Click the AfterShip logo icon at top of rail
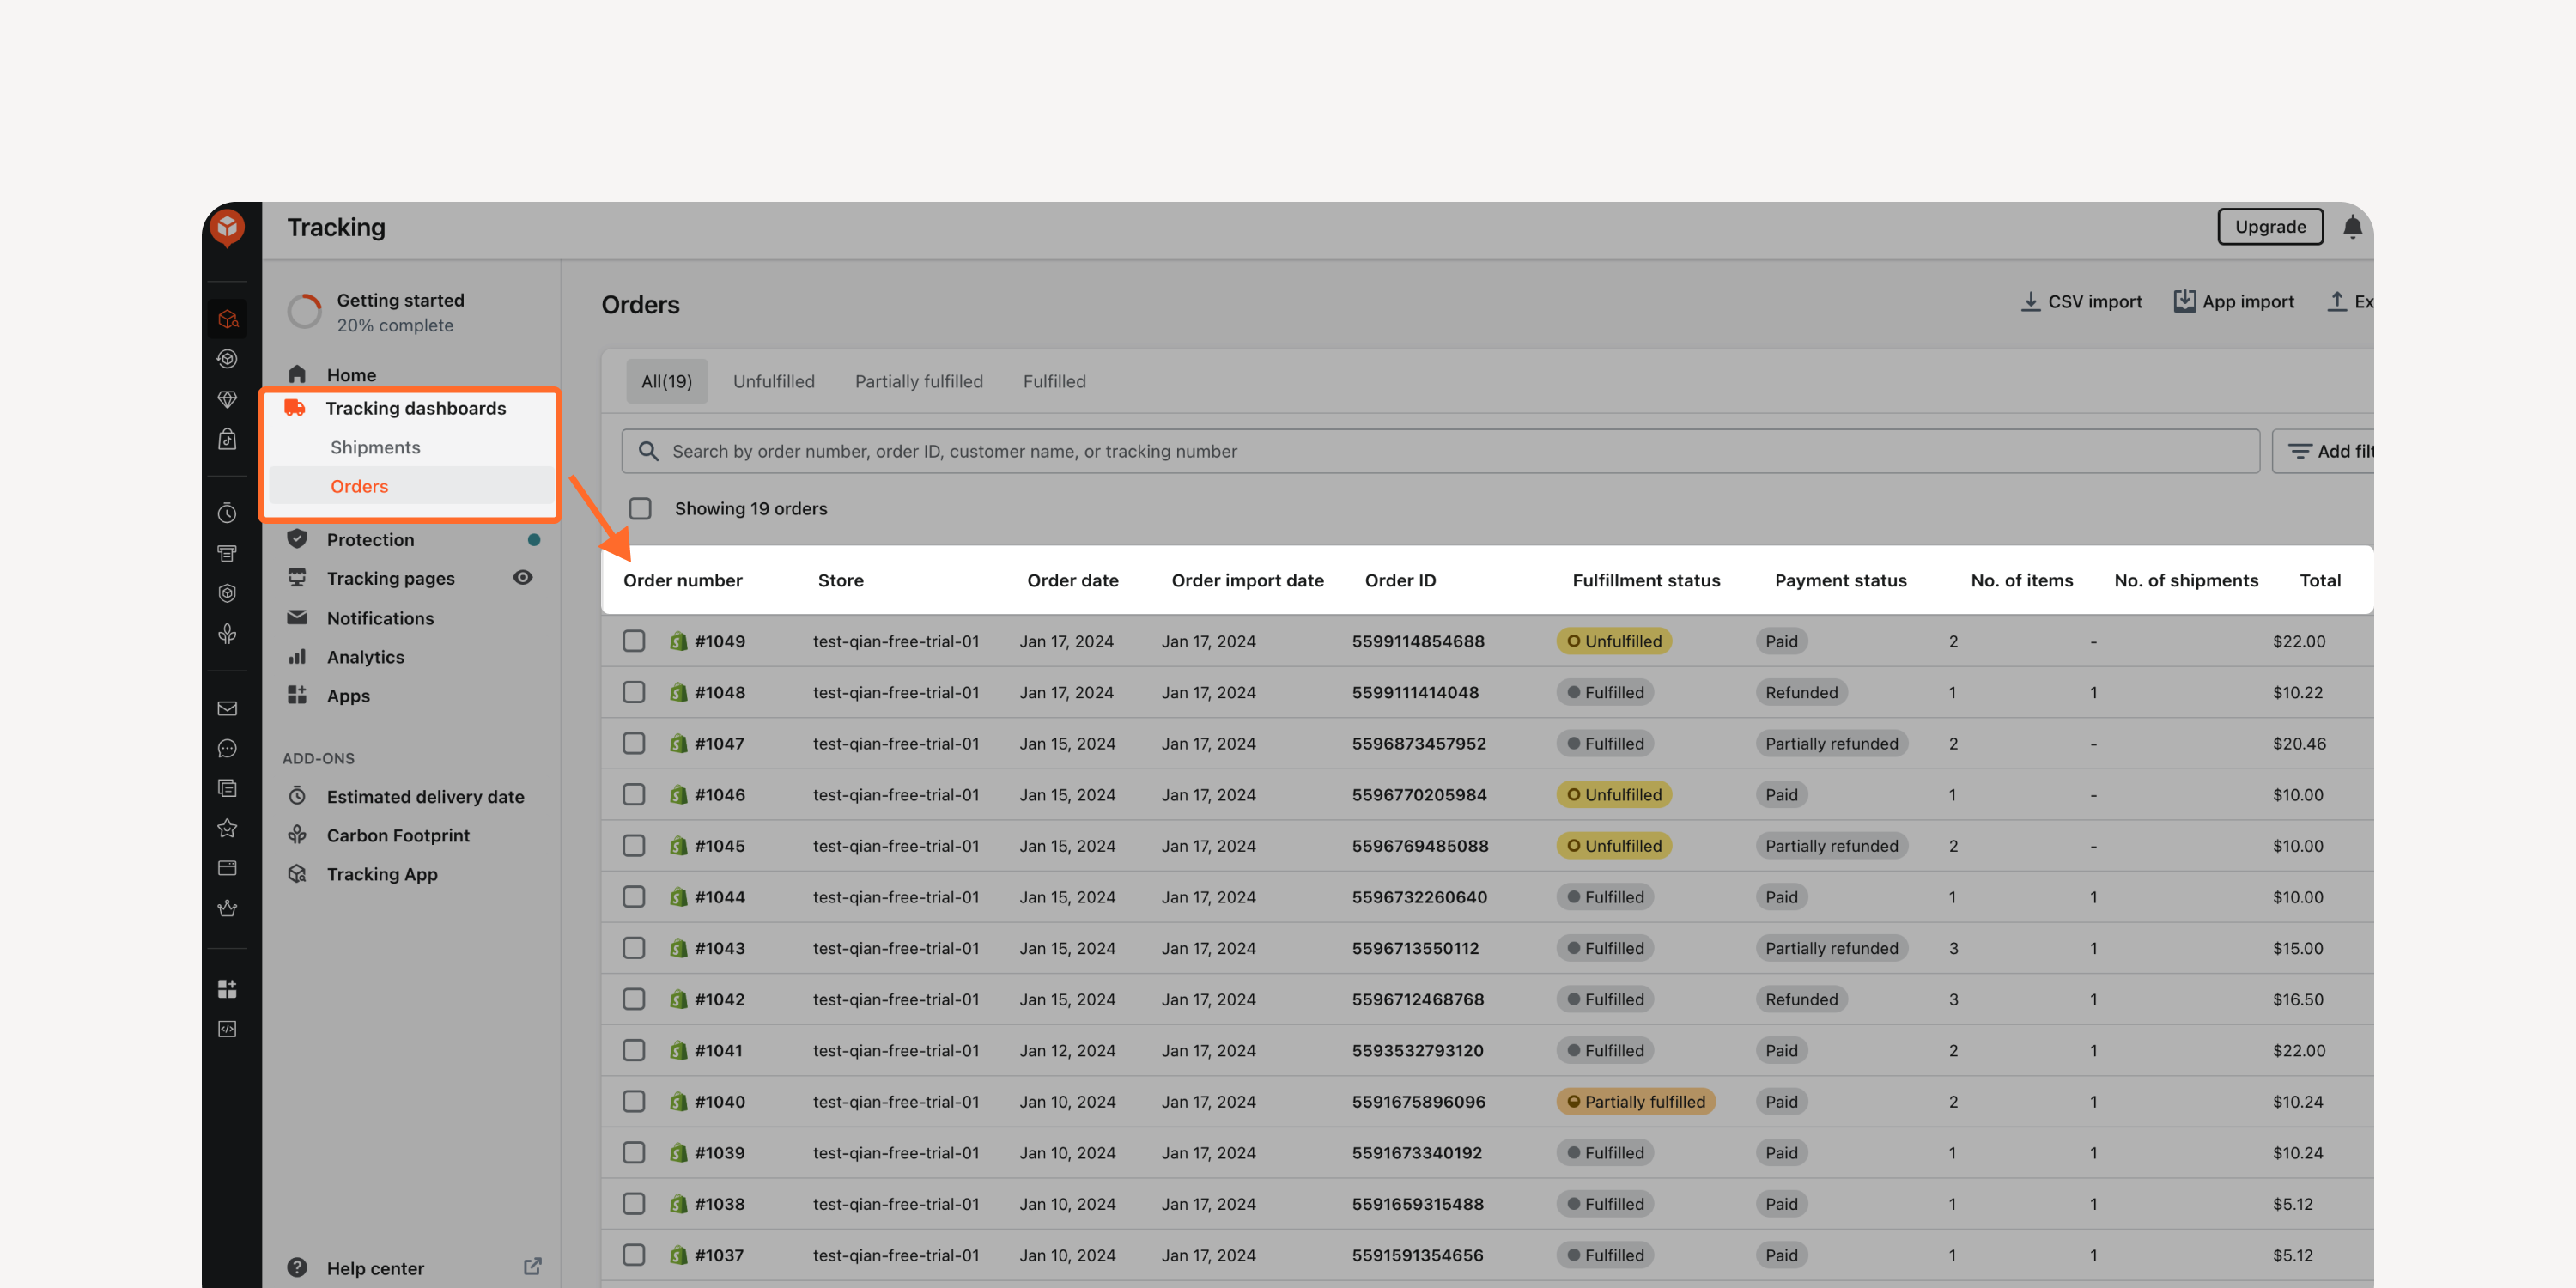The width and height of the screenshot is (2576, 1288). 228,228
